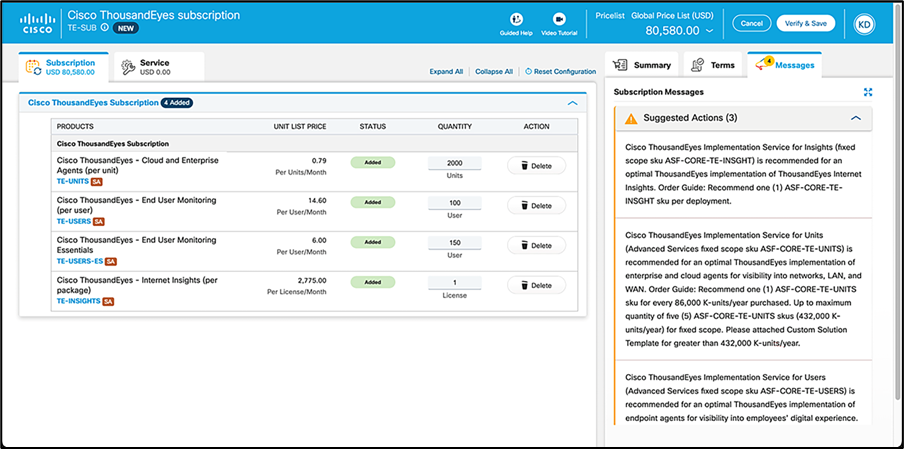The height and width of the screenshot is (449, 904).
Task: Click the SA badge next to TE-INSIGHTS
Action: (x=108, y=301)
